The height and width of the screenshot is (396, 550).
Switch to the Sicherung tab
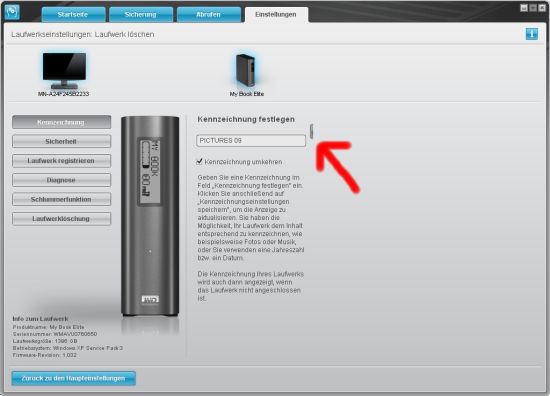click(x=140, y=15)
